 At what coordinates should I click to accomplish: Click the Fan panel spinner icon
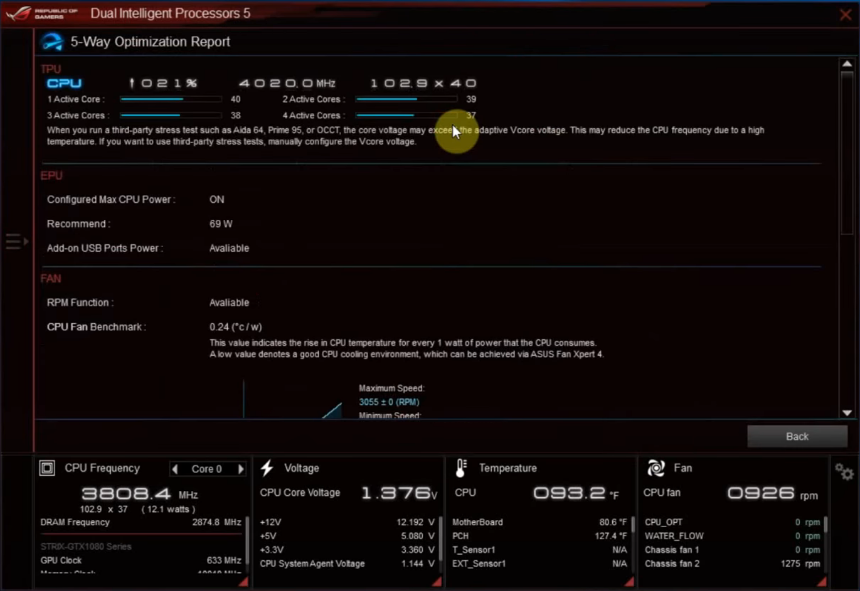click(x=656, y=468)
